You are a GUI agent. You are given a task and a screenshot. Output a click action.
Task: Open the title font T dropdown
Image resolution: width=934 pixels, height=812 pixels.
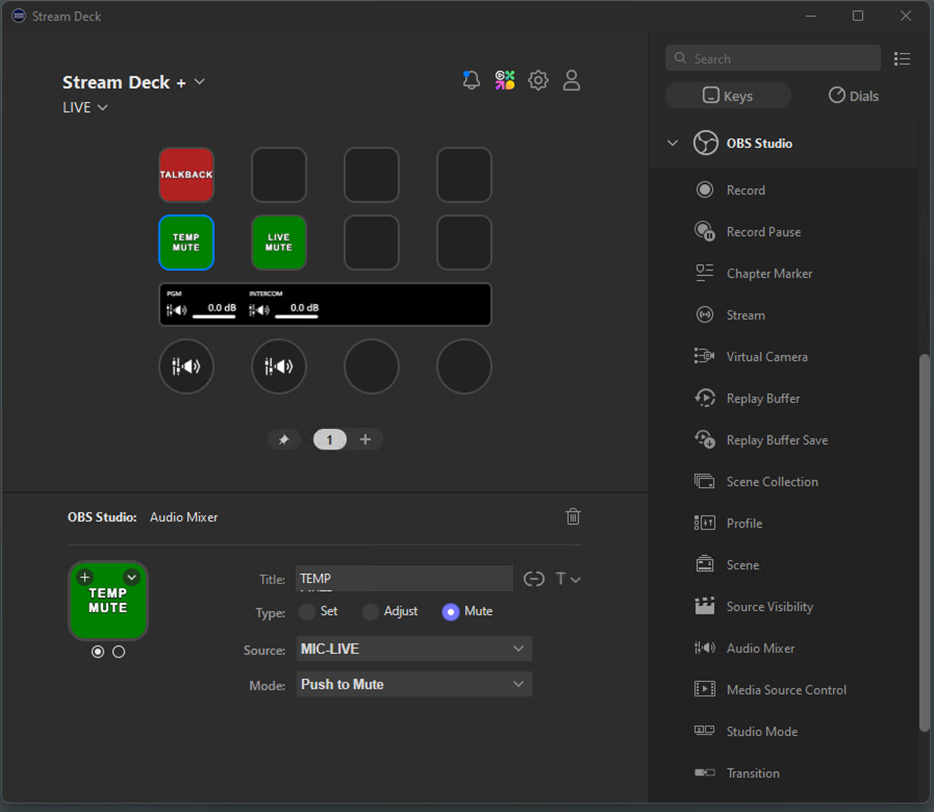click(568, 578)
